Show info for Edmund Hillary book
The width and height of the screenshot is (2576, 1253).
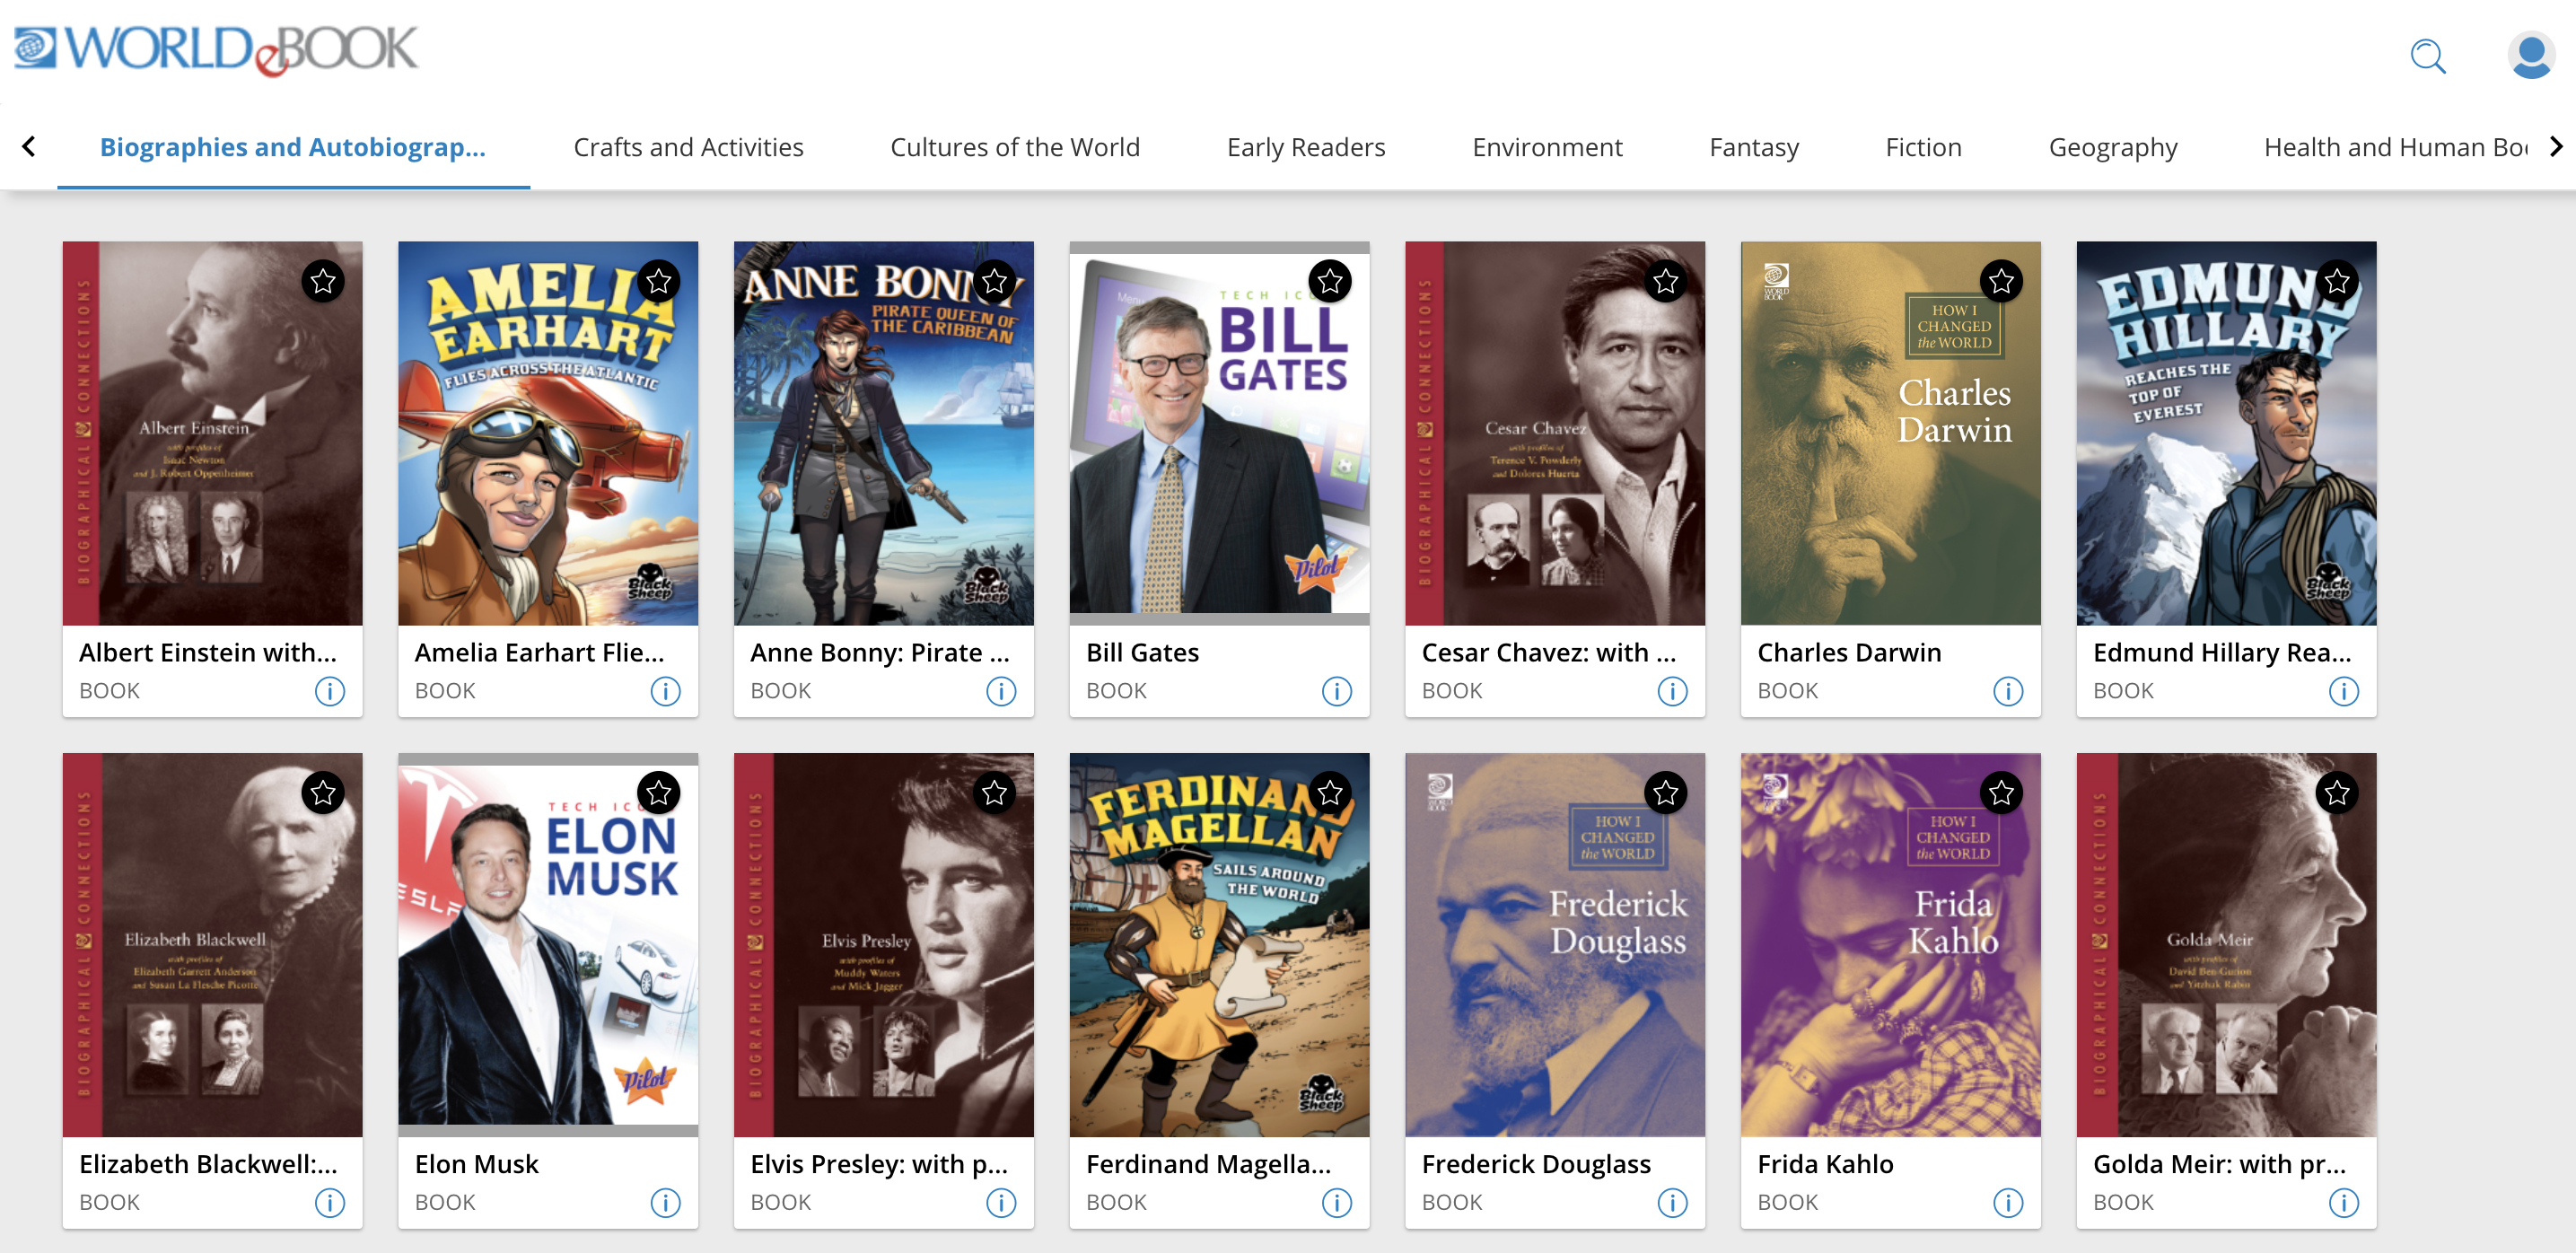point(2344,691)
